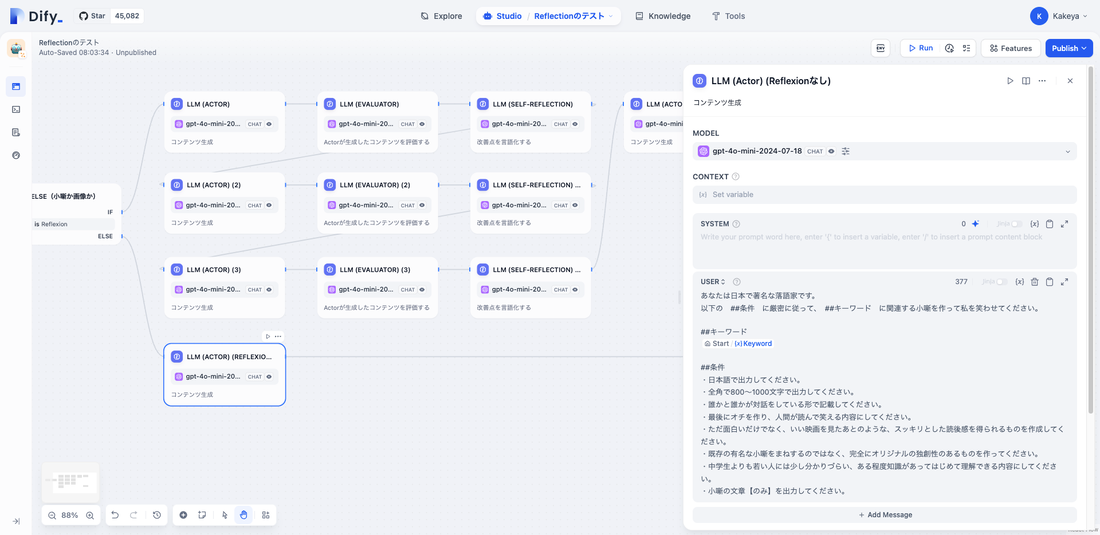This screenshot has height=535, width=1100.
Task: Open the Features button
Action: point(1010,48)
